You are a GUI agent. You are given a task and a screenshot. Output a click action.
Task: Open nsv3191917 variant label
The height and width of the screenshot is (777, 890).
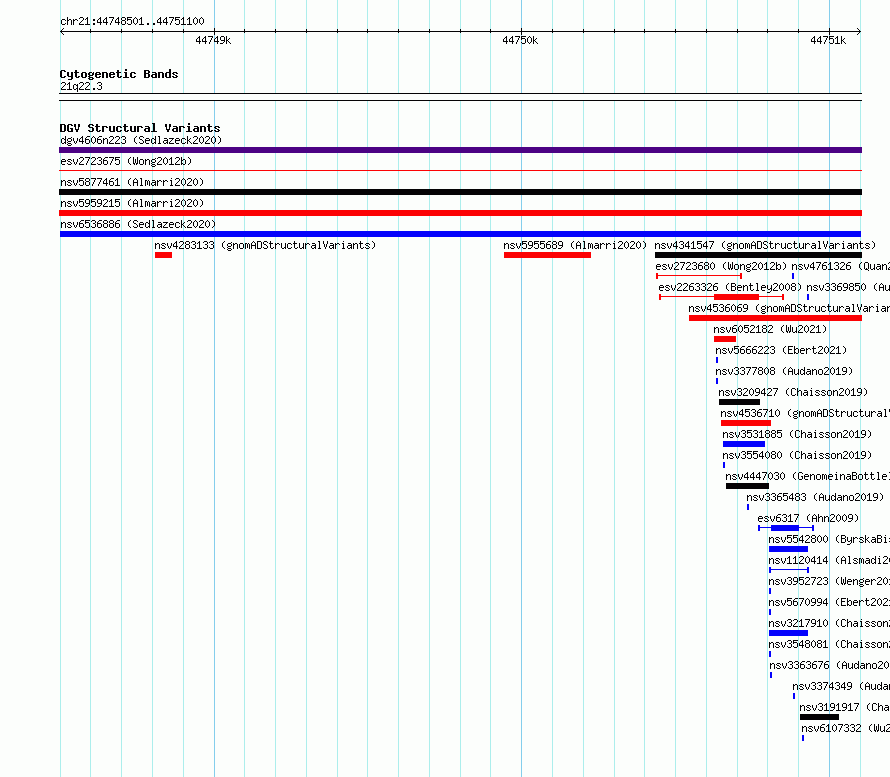pos(845,707)
